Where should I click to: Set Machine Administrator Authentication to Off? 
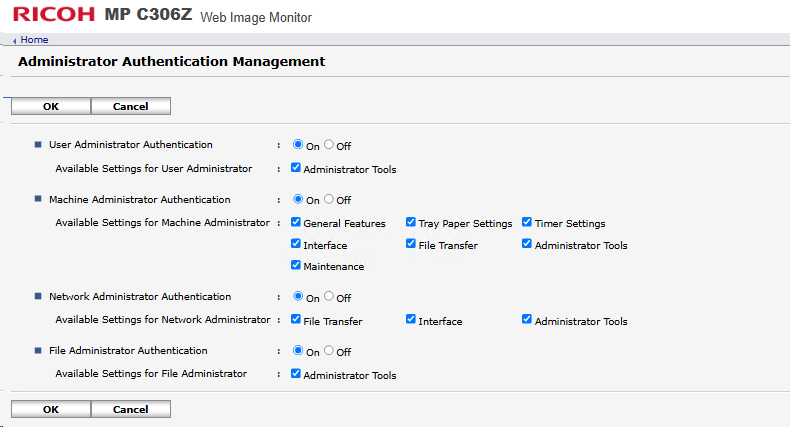329,199
